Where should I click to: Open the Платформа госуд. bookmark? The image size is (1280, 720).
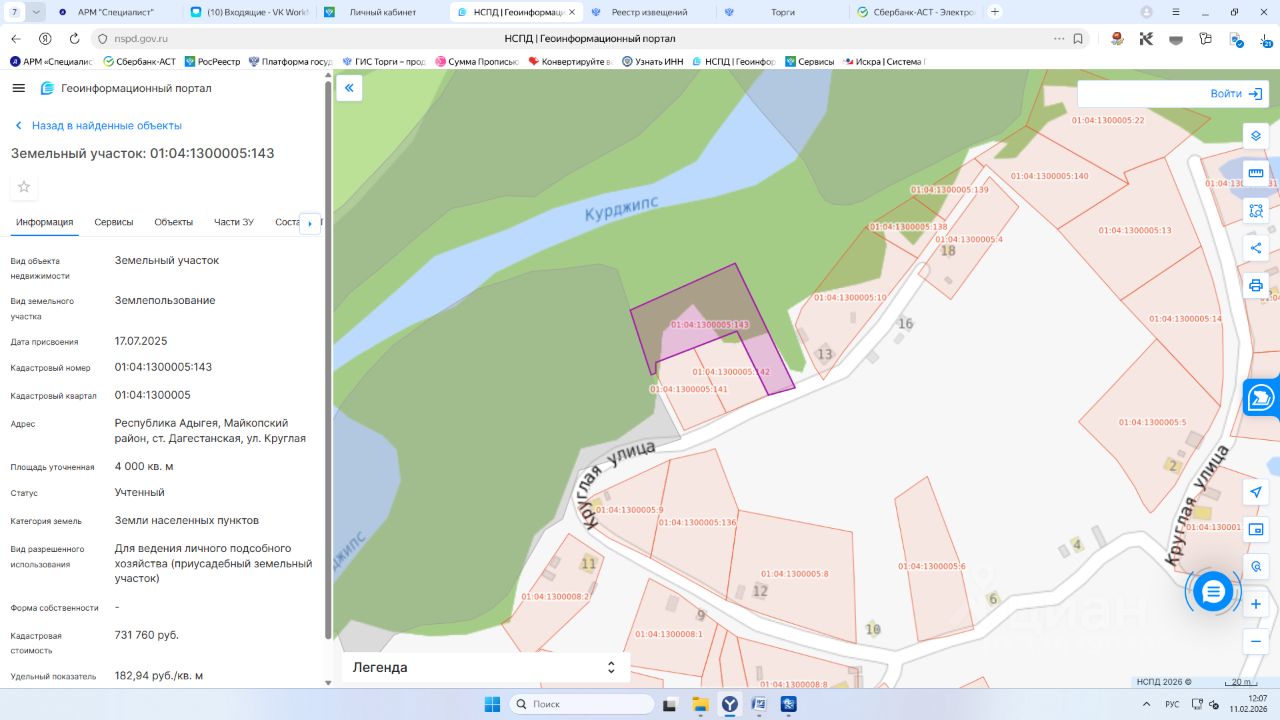coord(290,61)
